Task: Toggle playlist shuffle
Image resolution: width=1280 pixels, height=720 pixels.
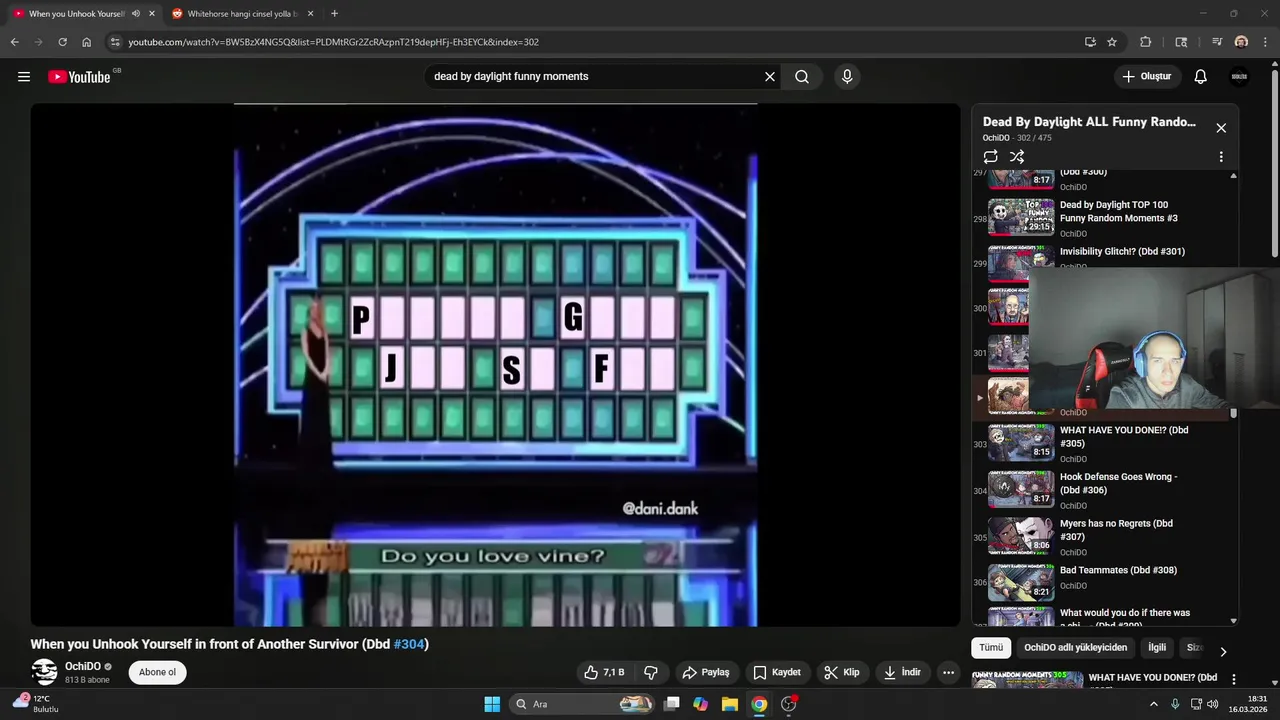Action: 1017,157
